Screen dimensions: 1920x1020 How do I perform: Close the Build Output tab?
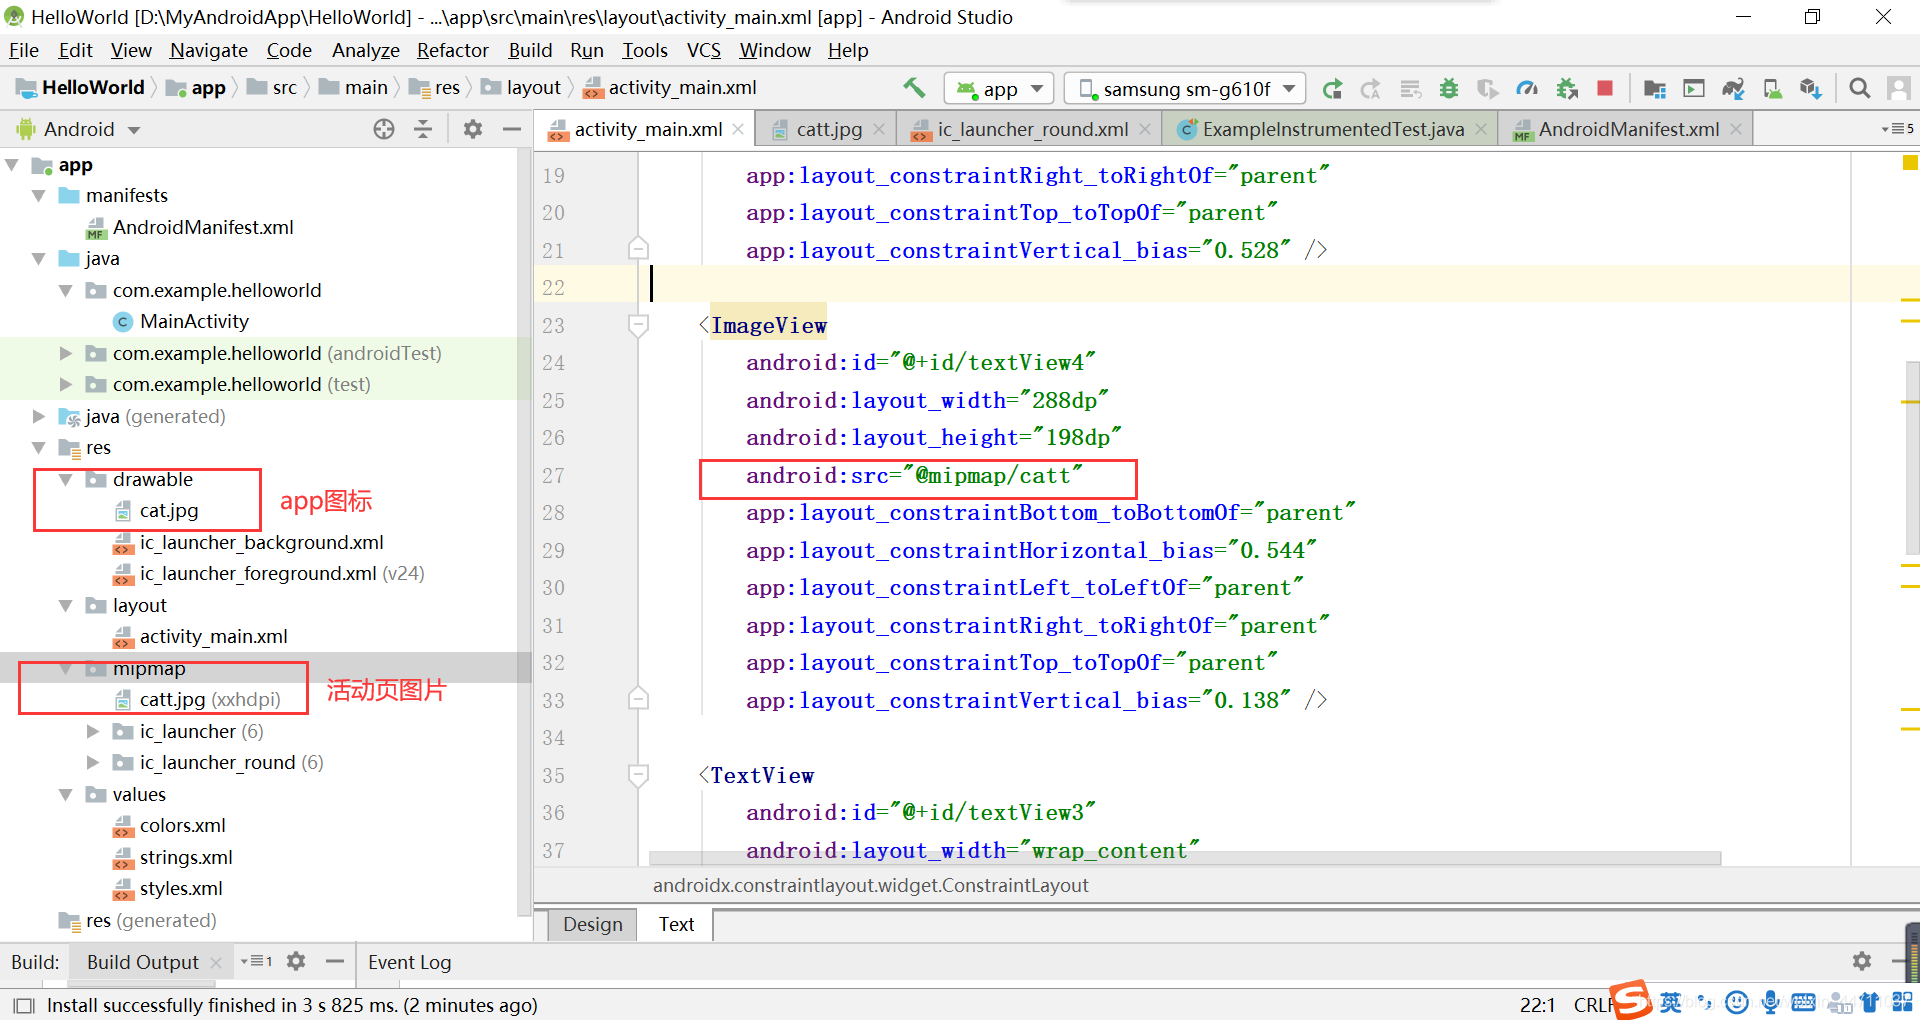click(216, 963)
